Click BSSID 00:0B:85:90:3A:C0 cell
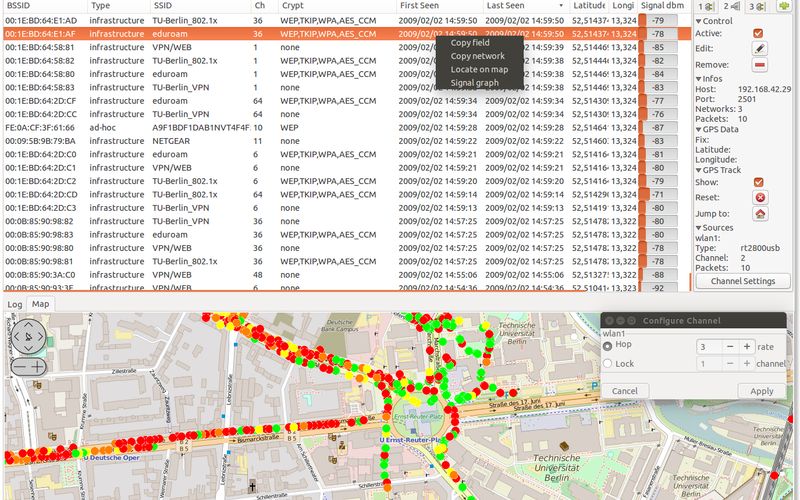This screenshot has width=800, height=500. coord(40,274)
